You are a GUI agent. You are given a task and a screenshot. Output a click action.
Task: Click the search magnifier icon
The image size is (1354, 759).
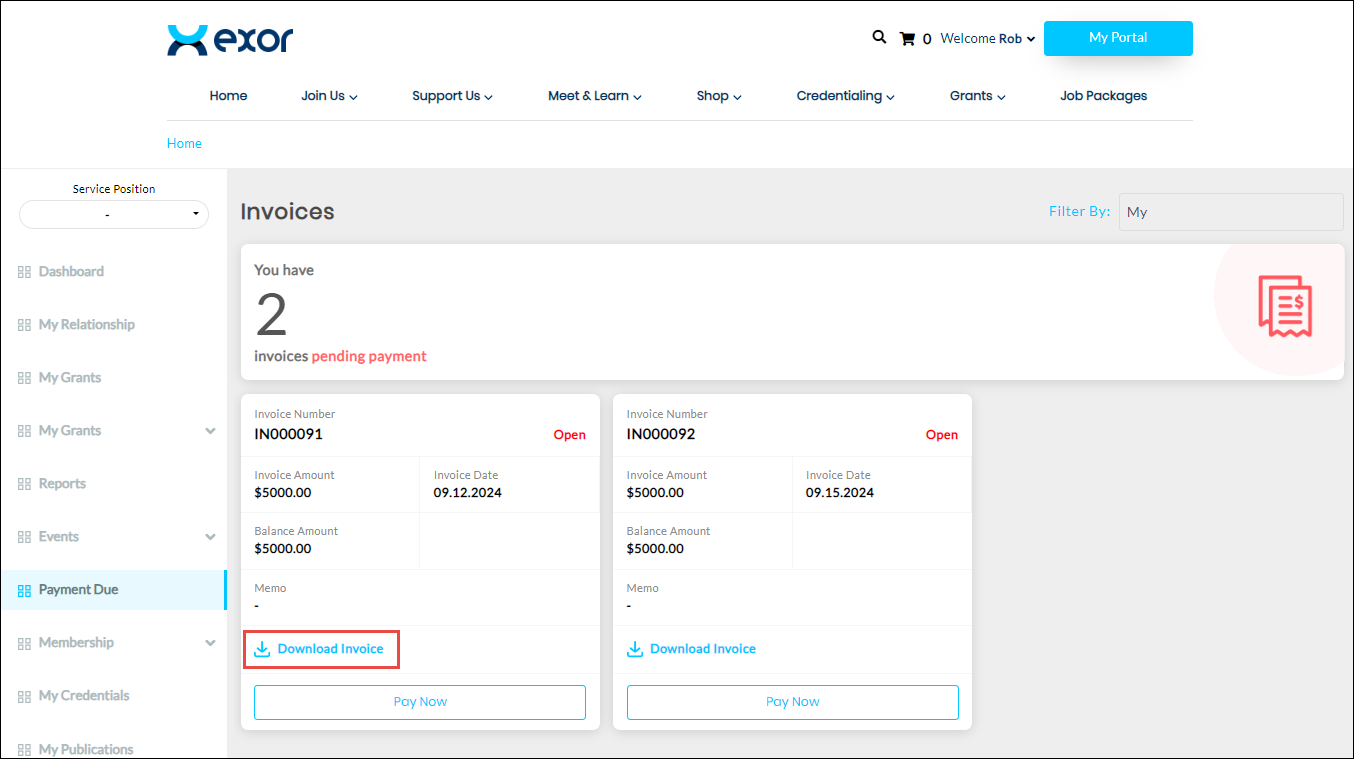click(879, 37)
